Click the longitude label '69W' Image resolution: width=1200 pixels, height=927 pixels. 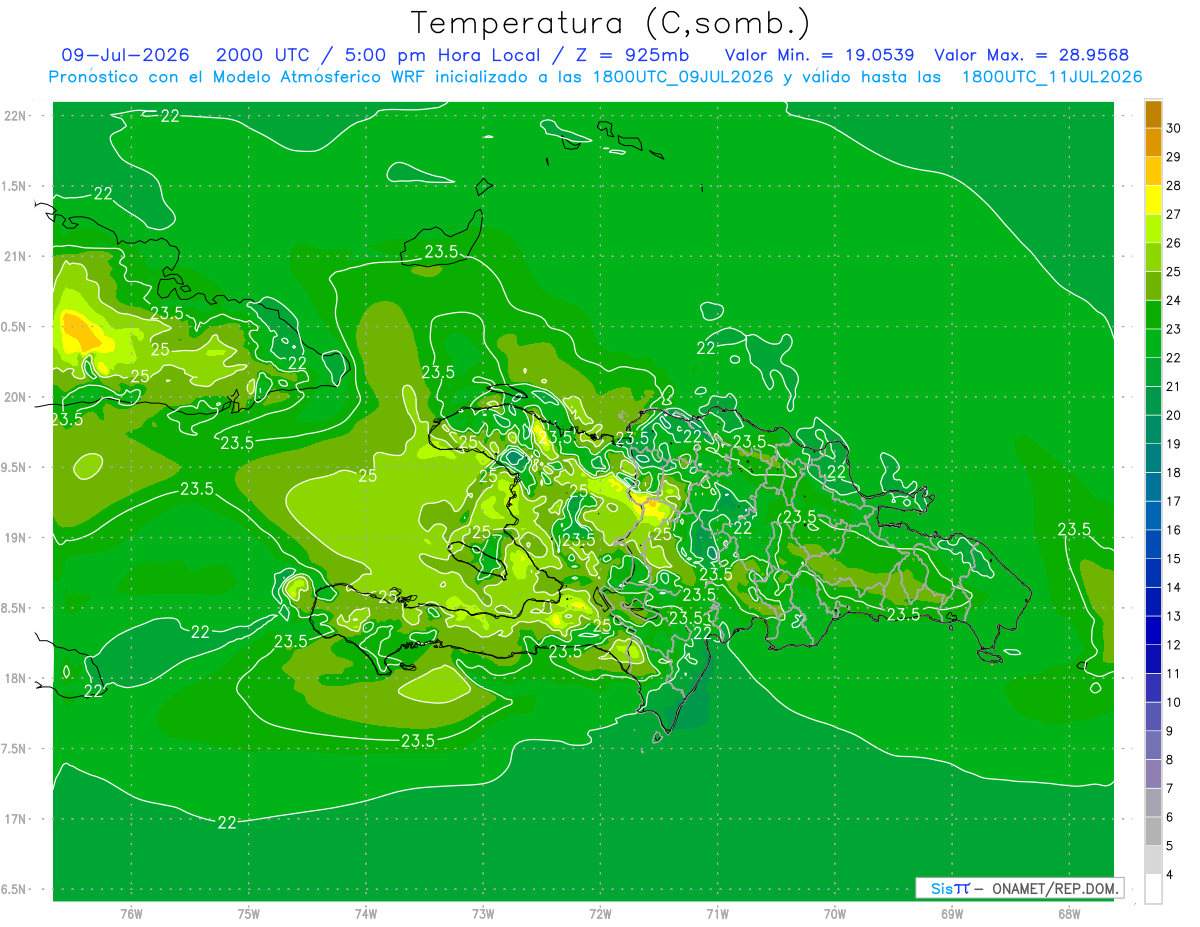pyautogui.click(x=951, y=913)
